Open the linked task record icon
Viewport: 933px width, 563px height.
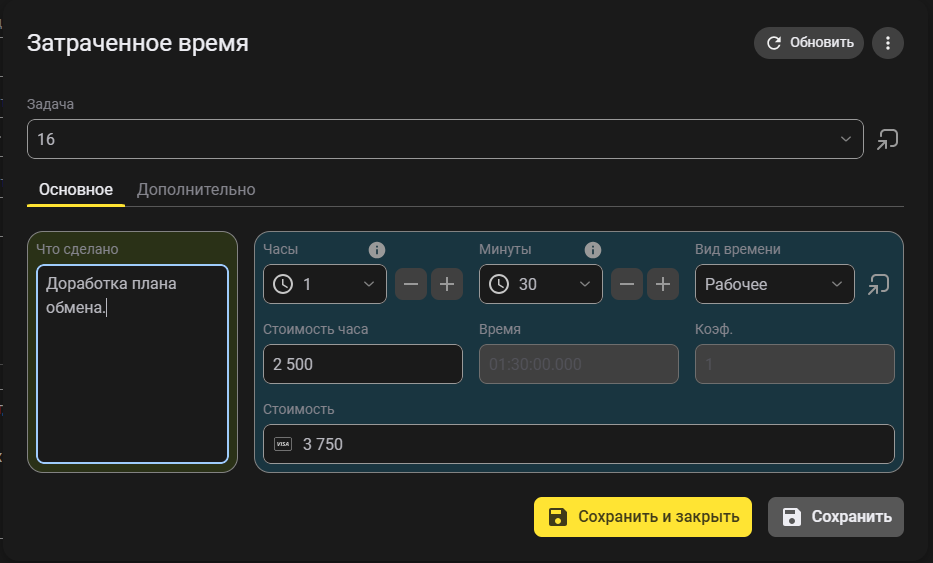pos(887,140)
